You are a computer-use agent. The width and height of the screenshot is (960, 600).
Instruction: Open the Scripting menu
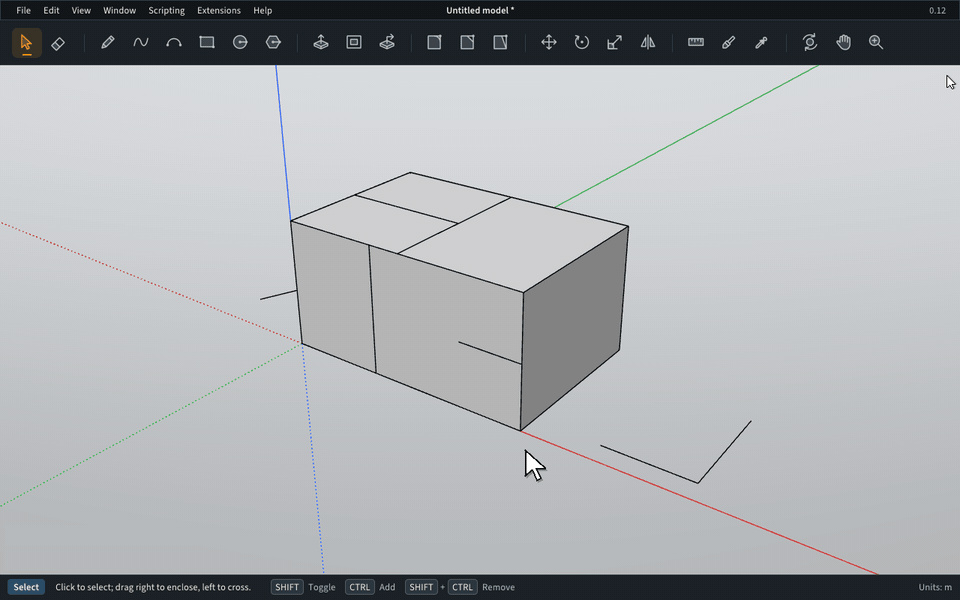coord(167,10)
